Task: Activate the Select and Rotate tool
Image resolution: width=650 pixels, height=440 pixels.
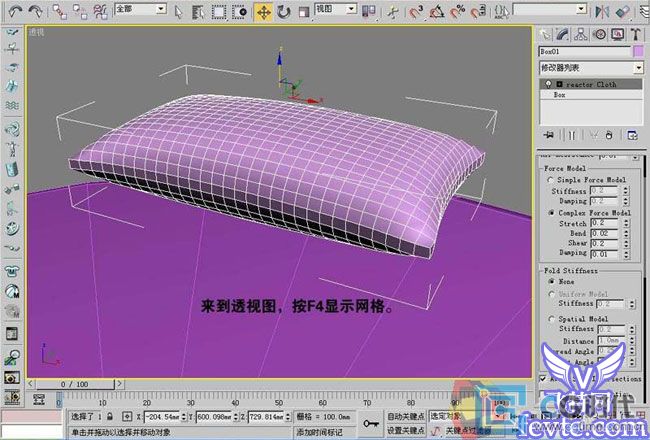Action: pyautogui.click(x=284, y=12)
